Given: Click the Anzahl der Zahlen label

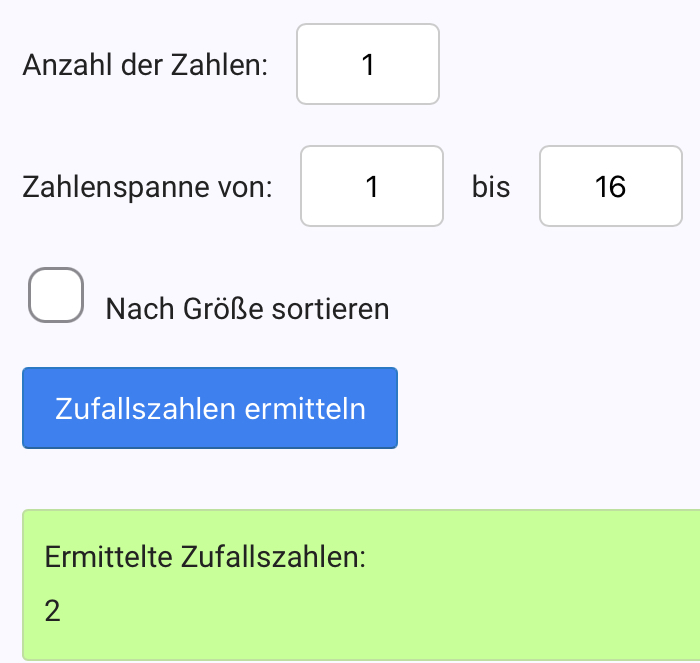Looking at the screenshot, I should coord(145,66).
